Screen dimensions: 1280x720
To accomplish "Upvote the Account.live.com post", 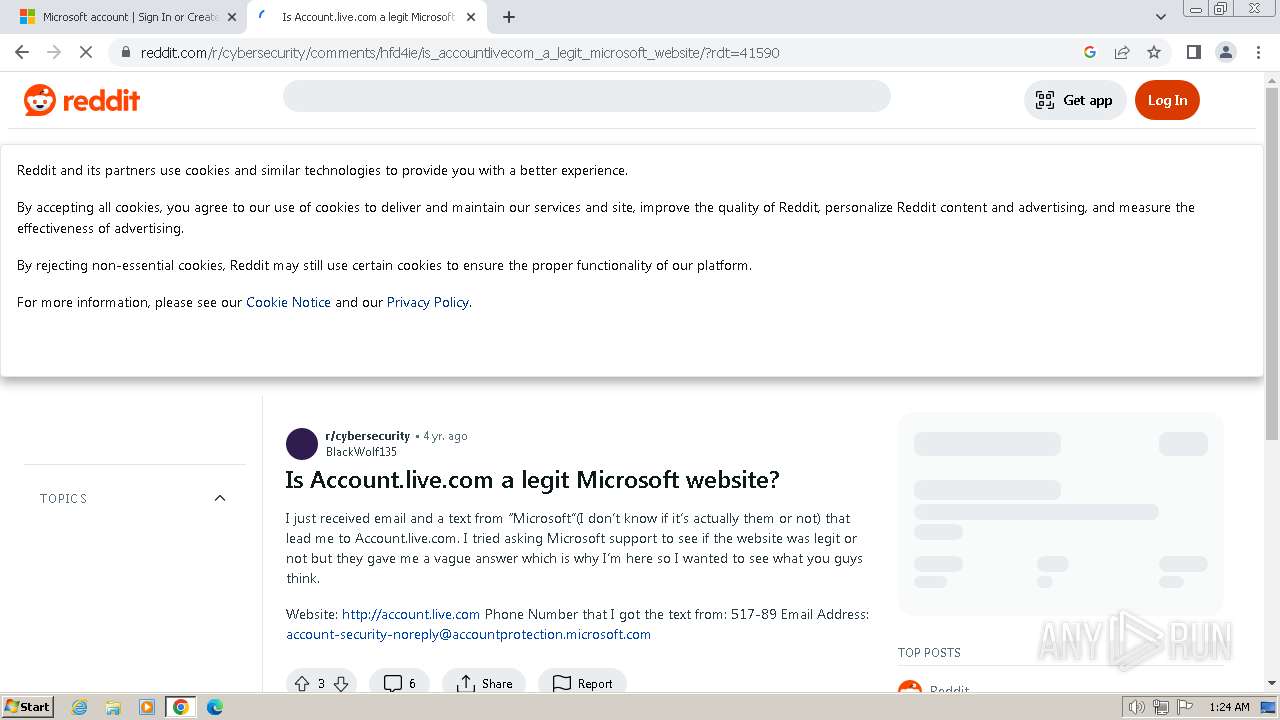I will pyautogui.click(x=302, y=684).
